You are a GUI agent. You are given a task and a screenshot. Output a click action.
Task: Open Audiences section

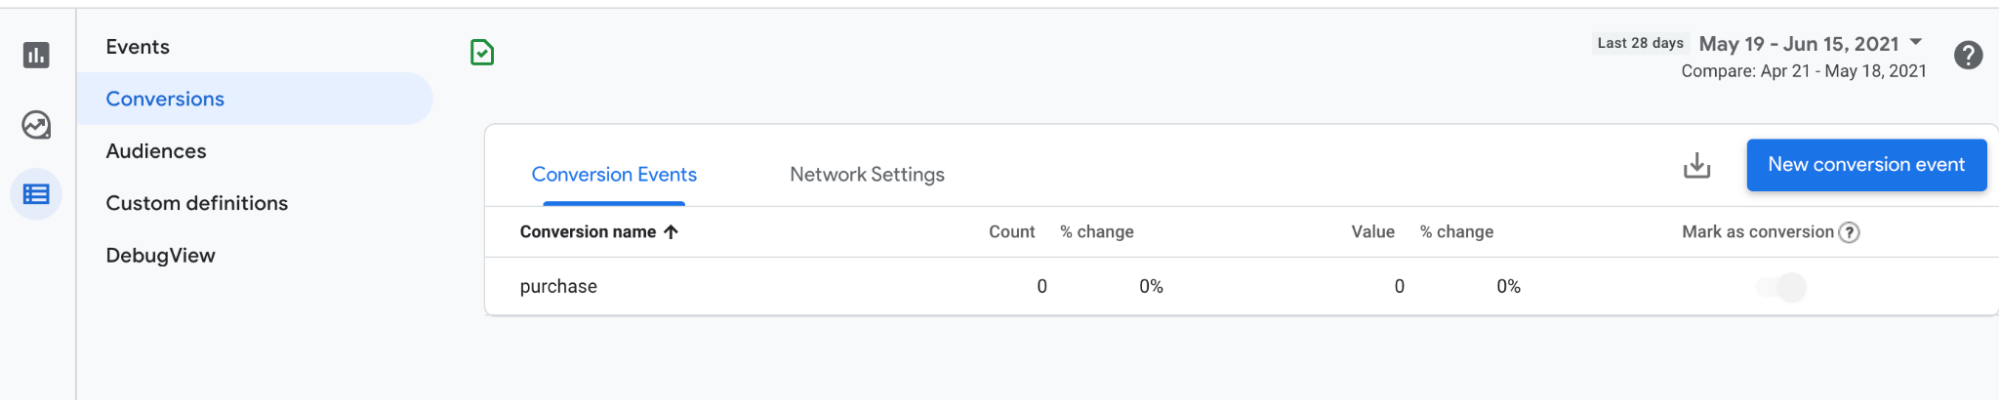156,151
